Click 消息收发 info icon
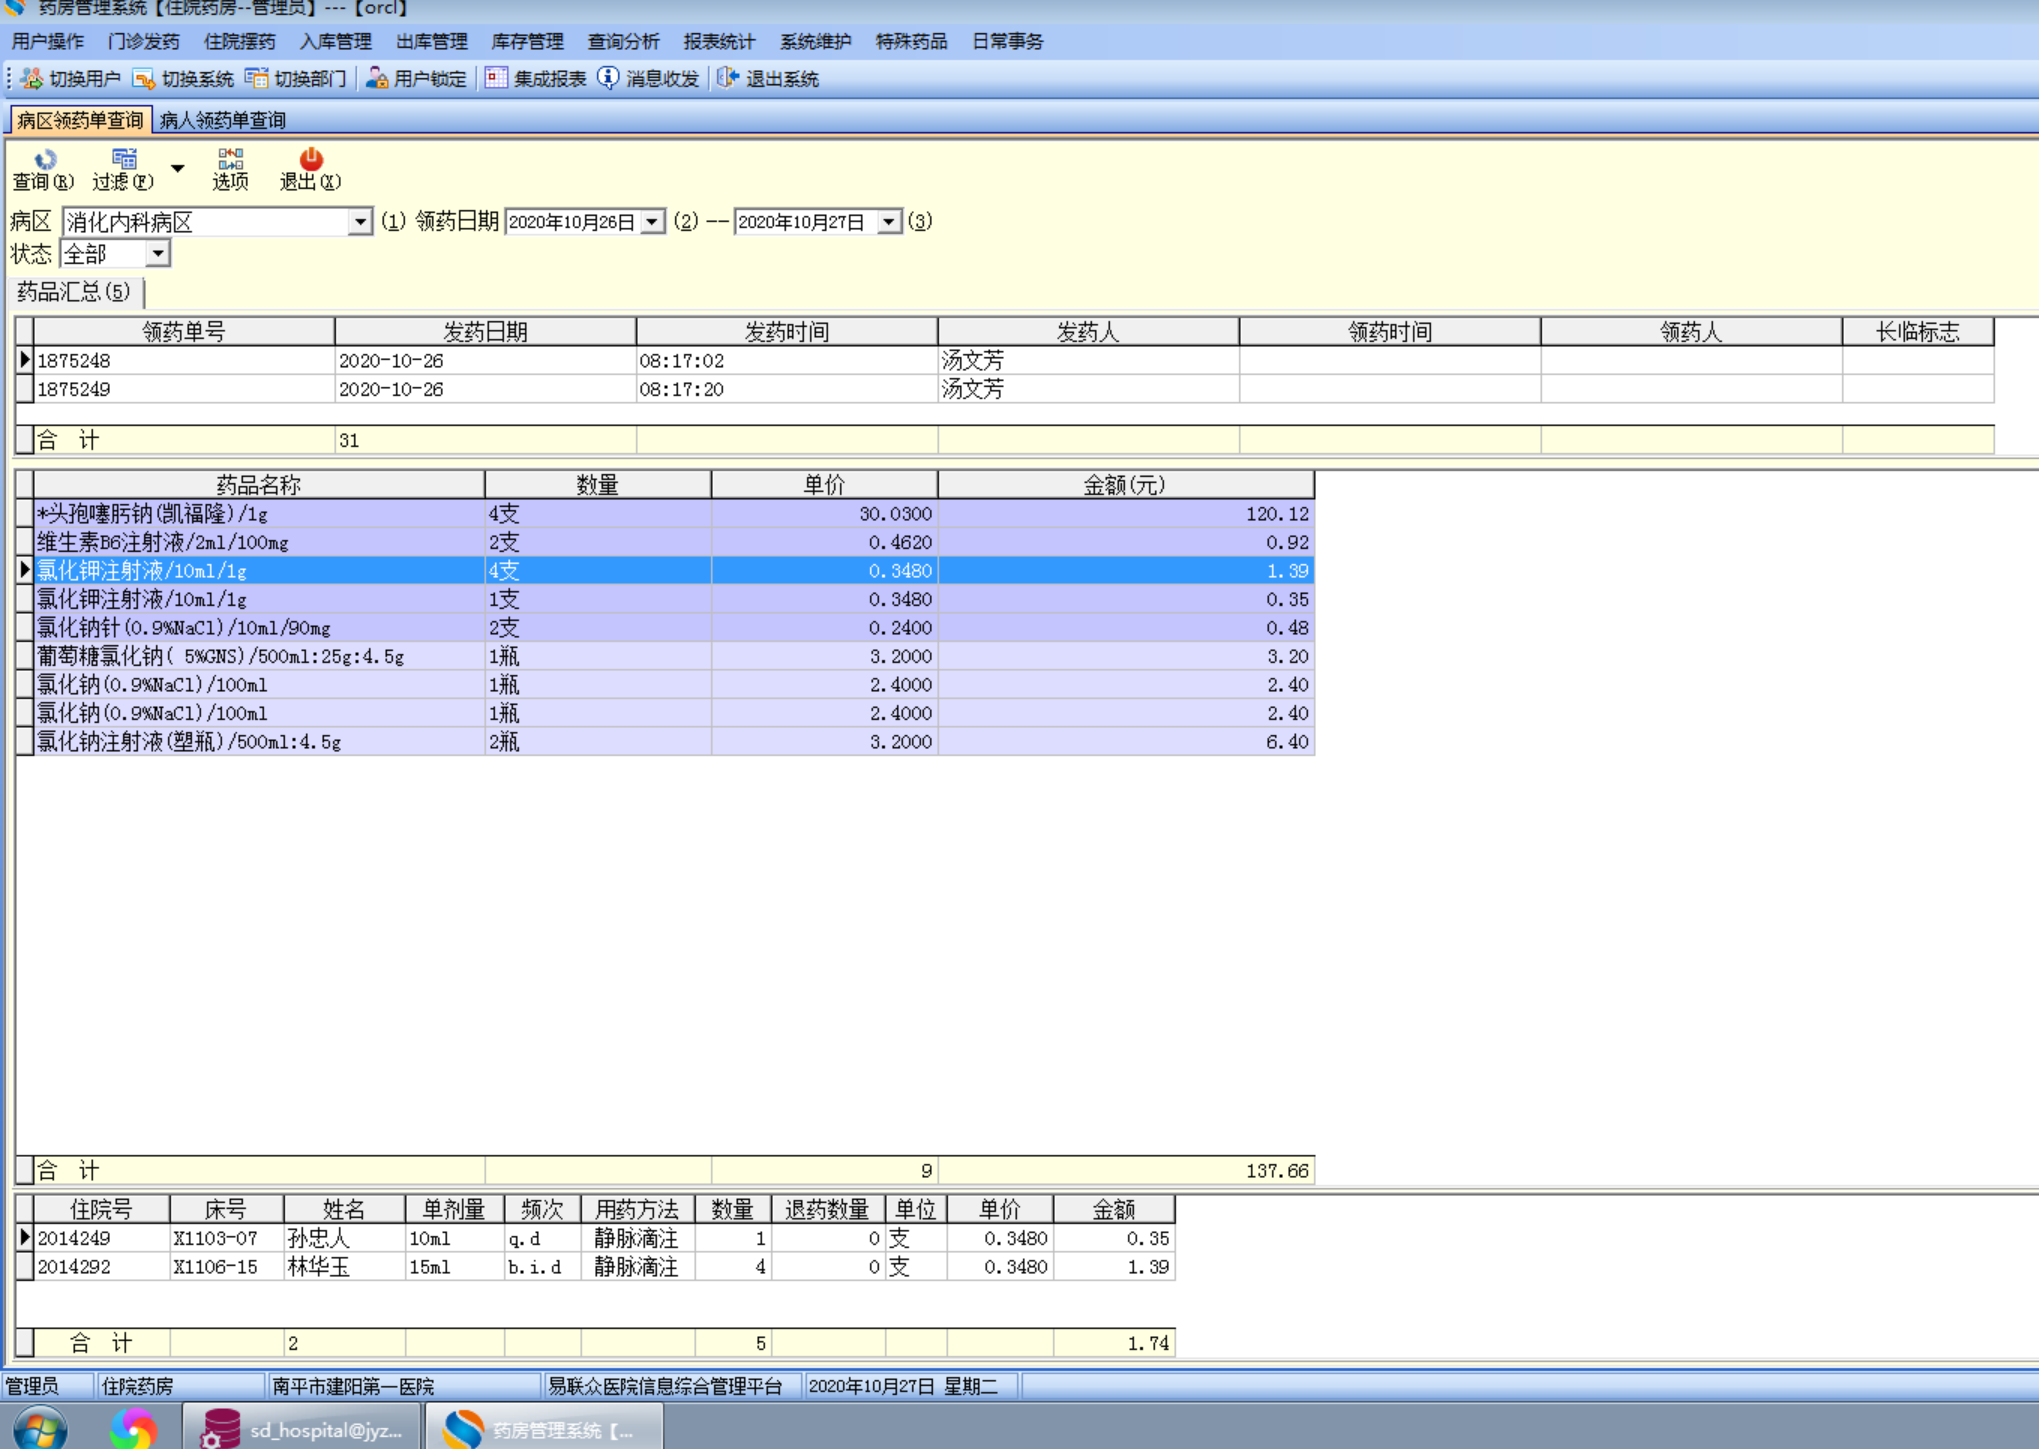This screenshot has height=1449, width=2039. [608, 78]
